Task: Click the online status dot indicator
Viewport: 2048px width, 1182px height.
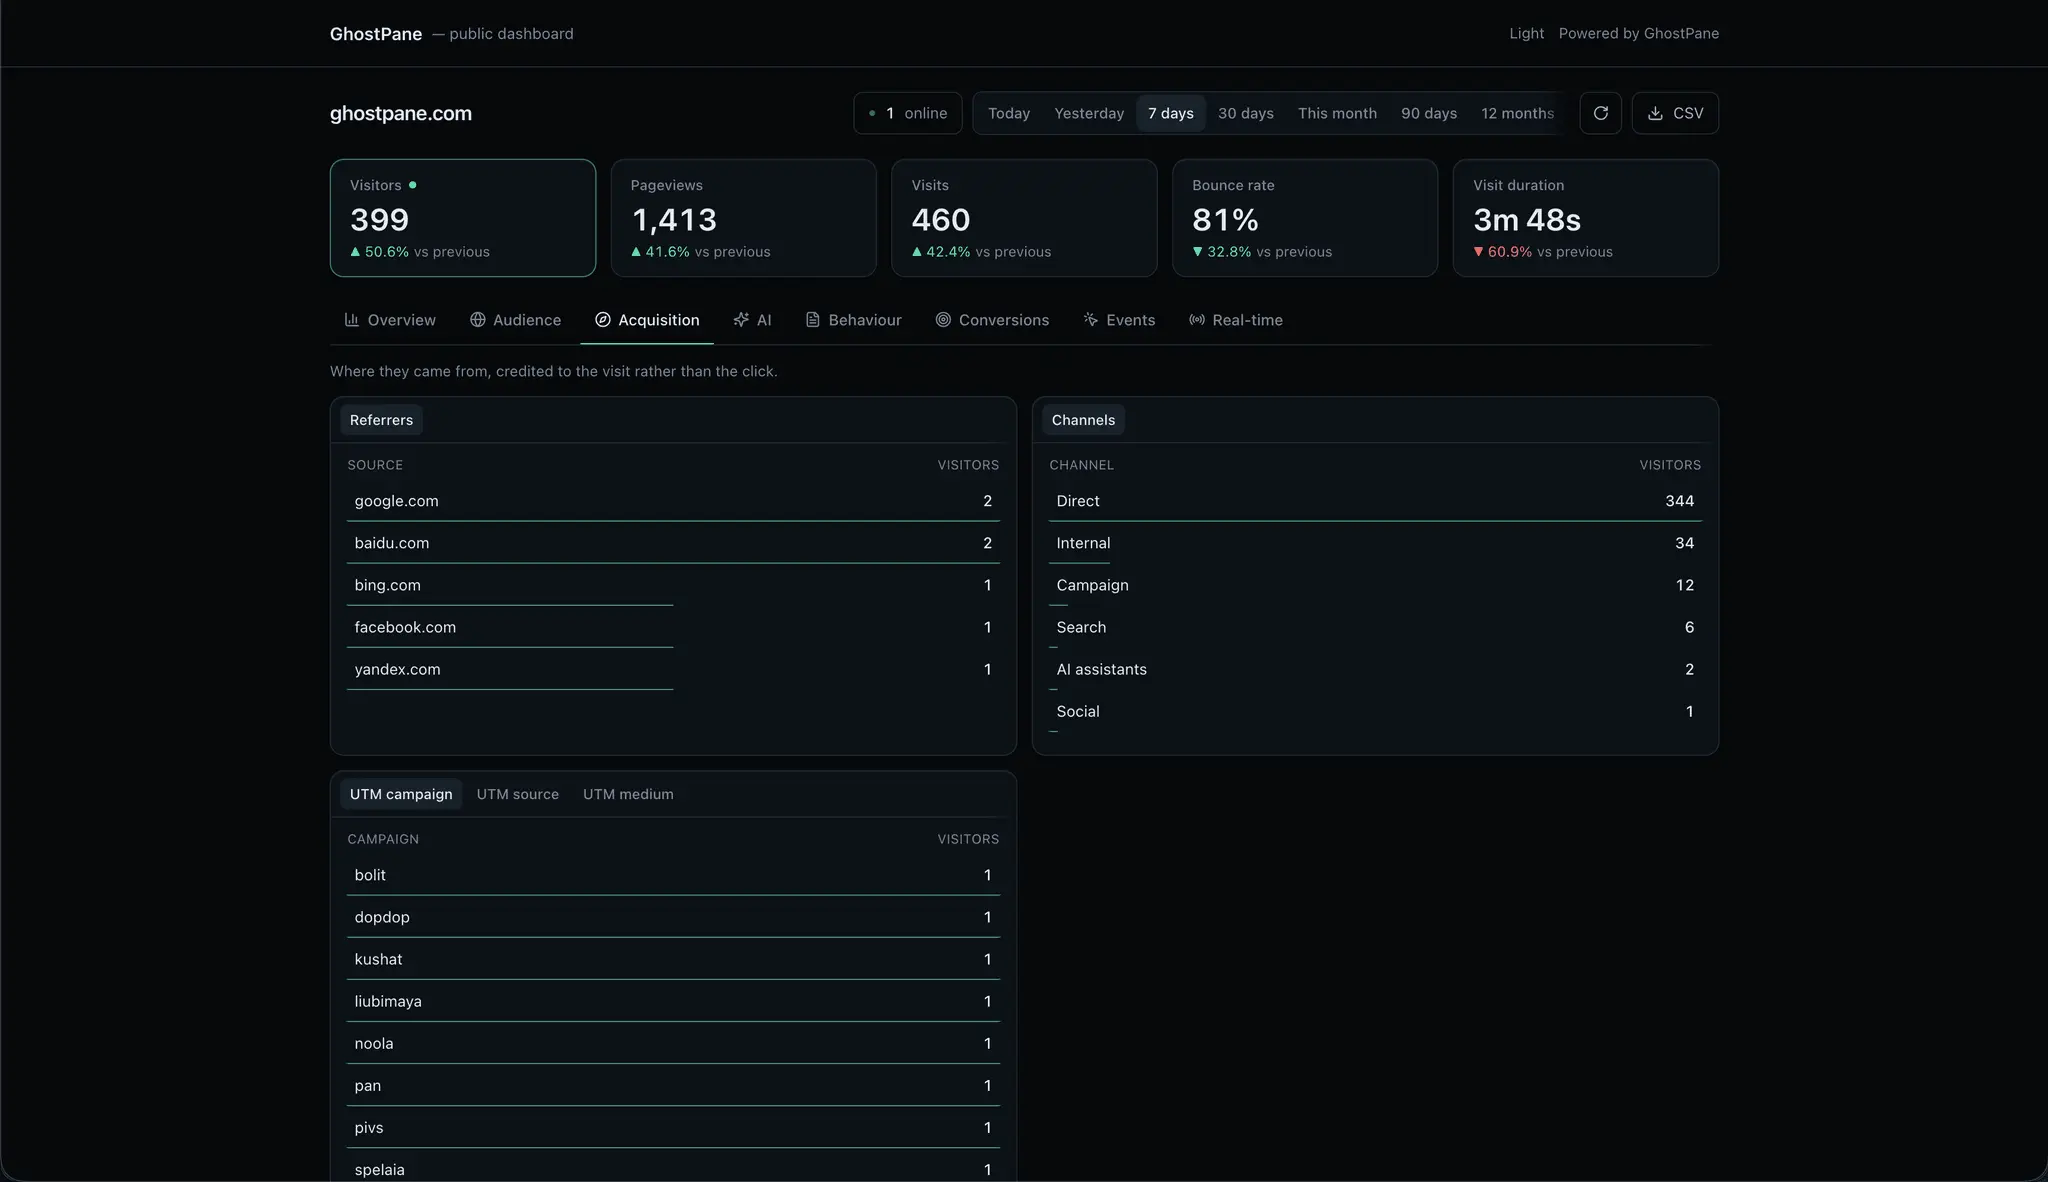Action: pyautogui.click(x=872, y=113)
